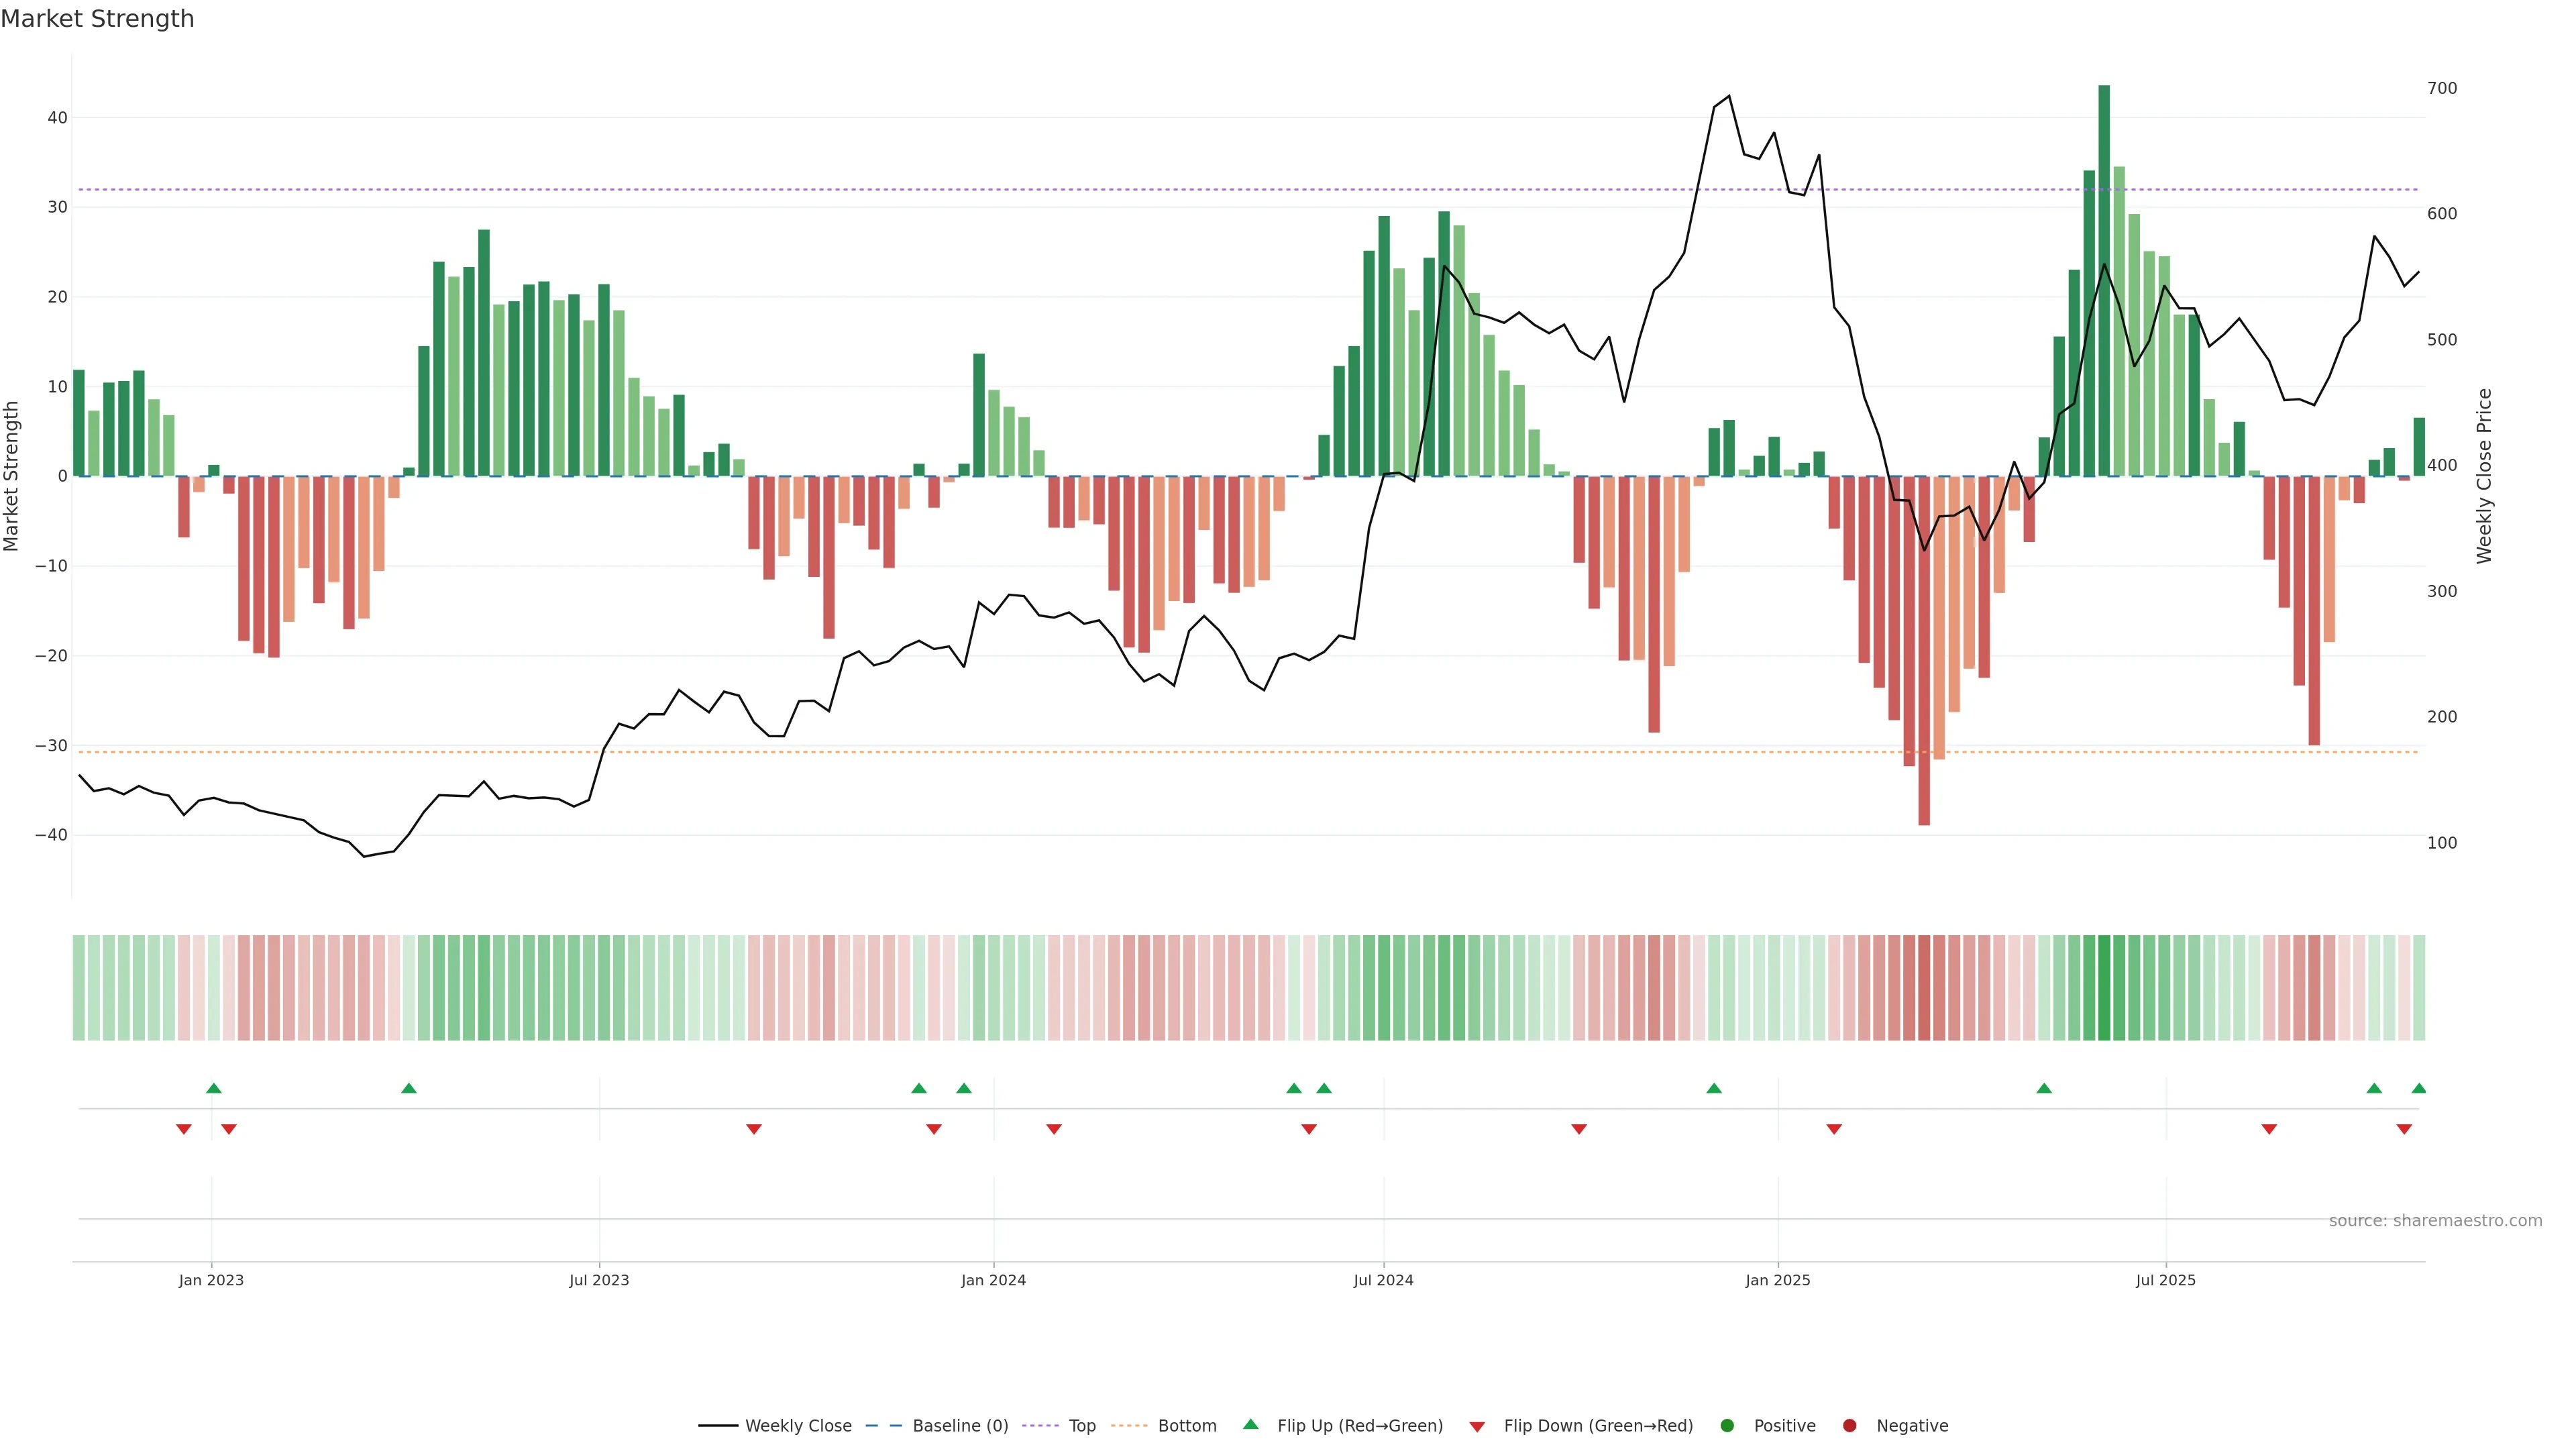
Task: Click the last red flip-down marker
Action: pos(2404,1129)
